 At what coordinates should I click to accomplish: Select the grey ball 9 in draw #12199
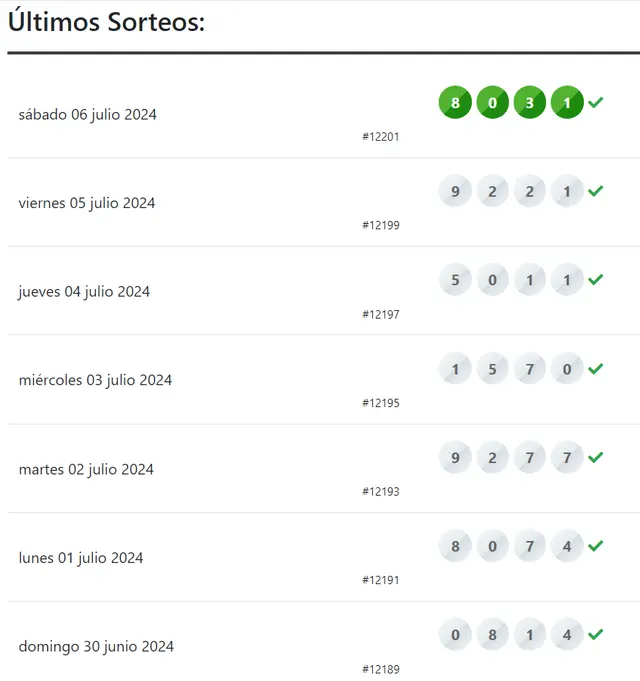(x=455, y=191)
